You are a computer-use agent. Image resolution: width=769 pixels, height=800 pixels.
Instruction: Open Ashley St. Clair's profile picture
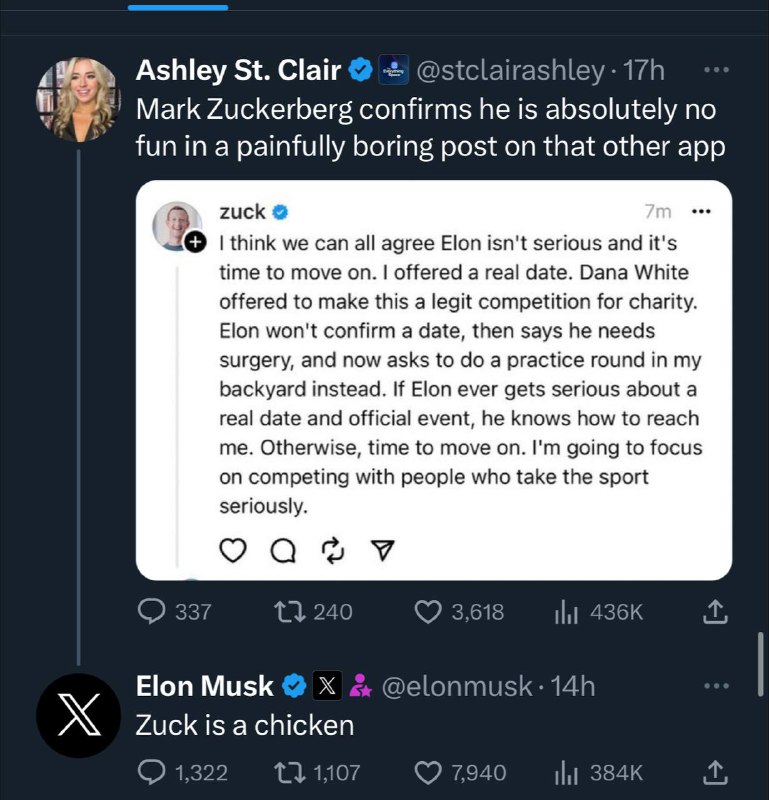77,100
